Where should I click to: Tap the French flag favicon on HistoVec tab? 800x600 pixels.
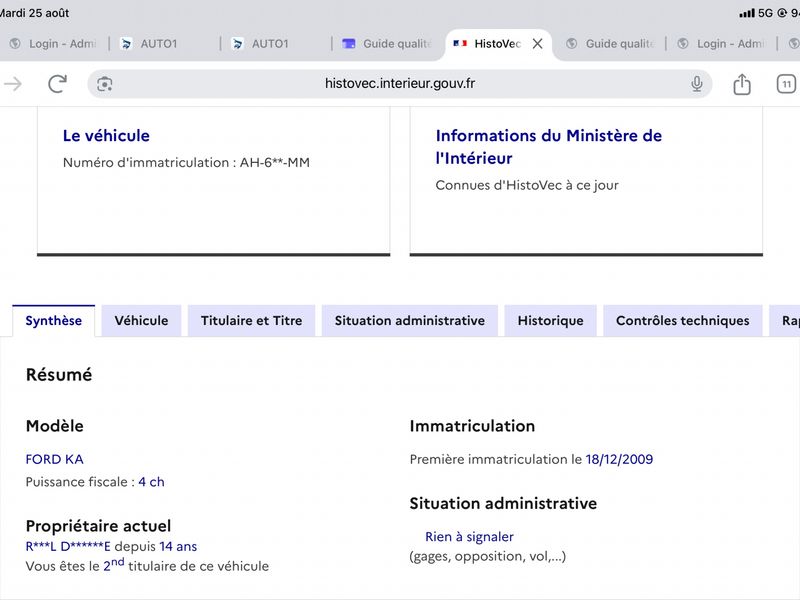coord(460,43)
